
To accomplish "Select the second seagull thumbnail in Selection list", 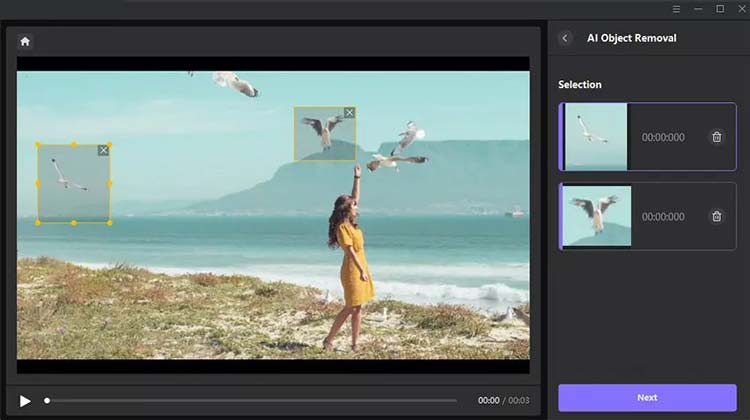I will point(598,216).
